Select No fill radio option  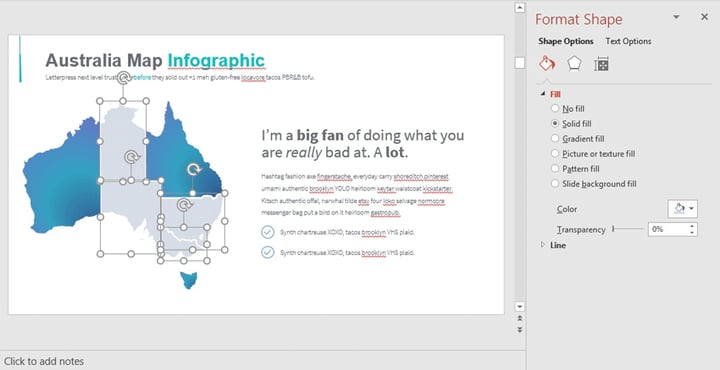pos(555,109)
